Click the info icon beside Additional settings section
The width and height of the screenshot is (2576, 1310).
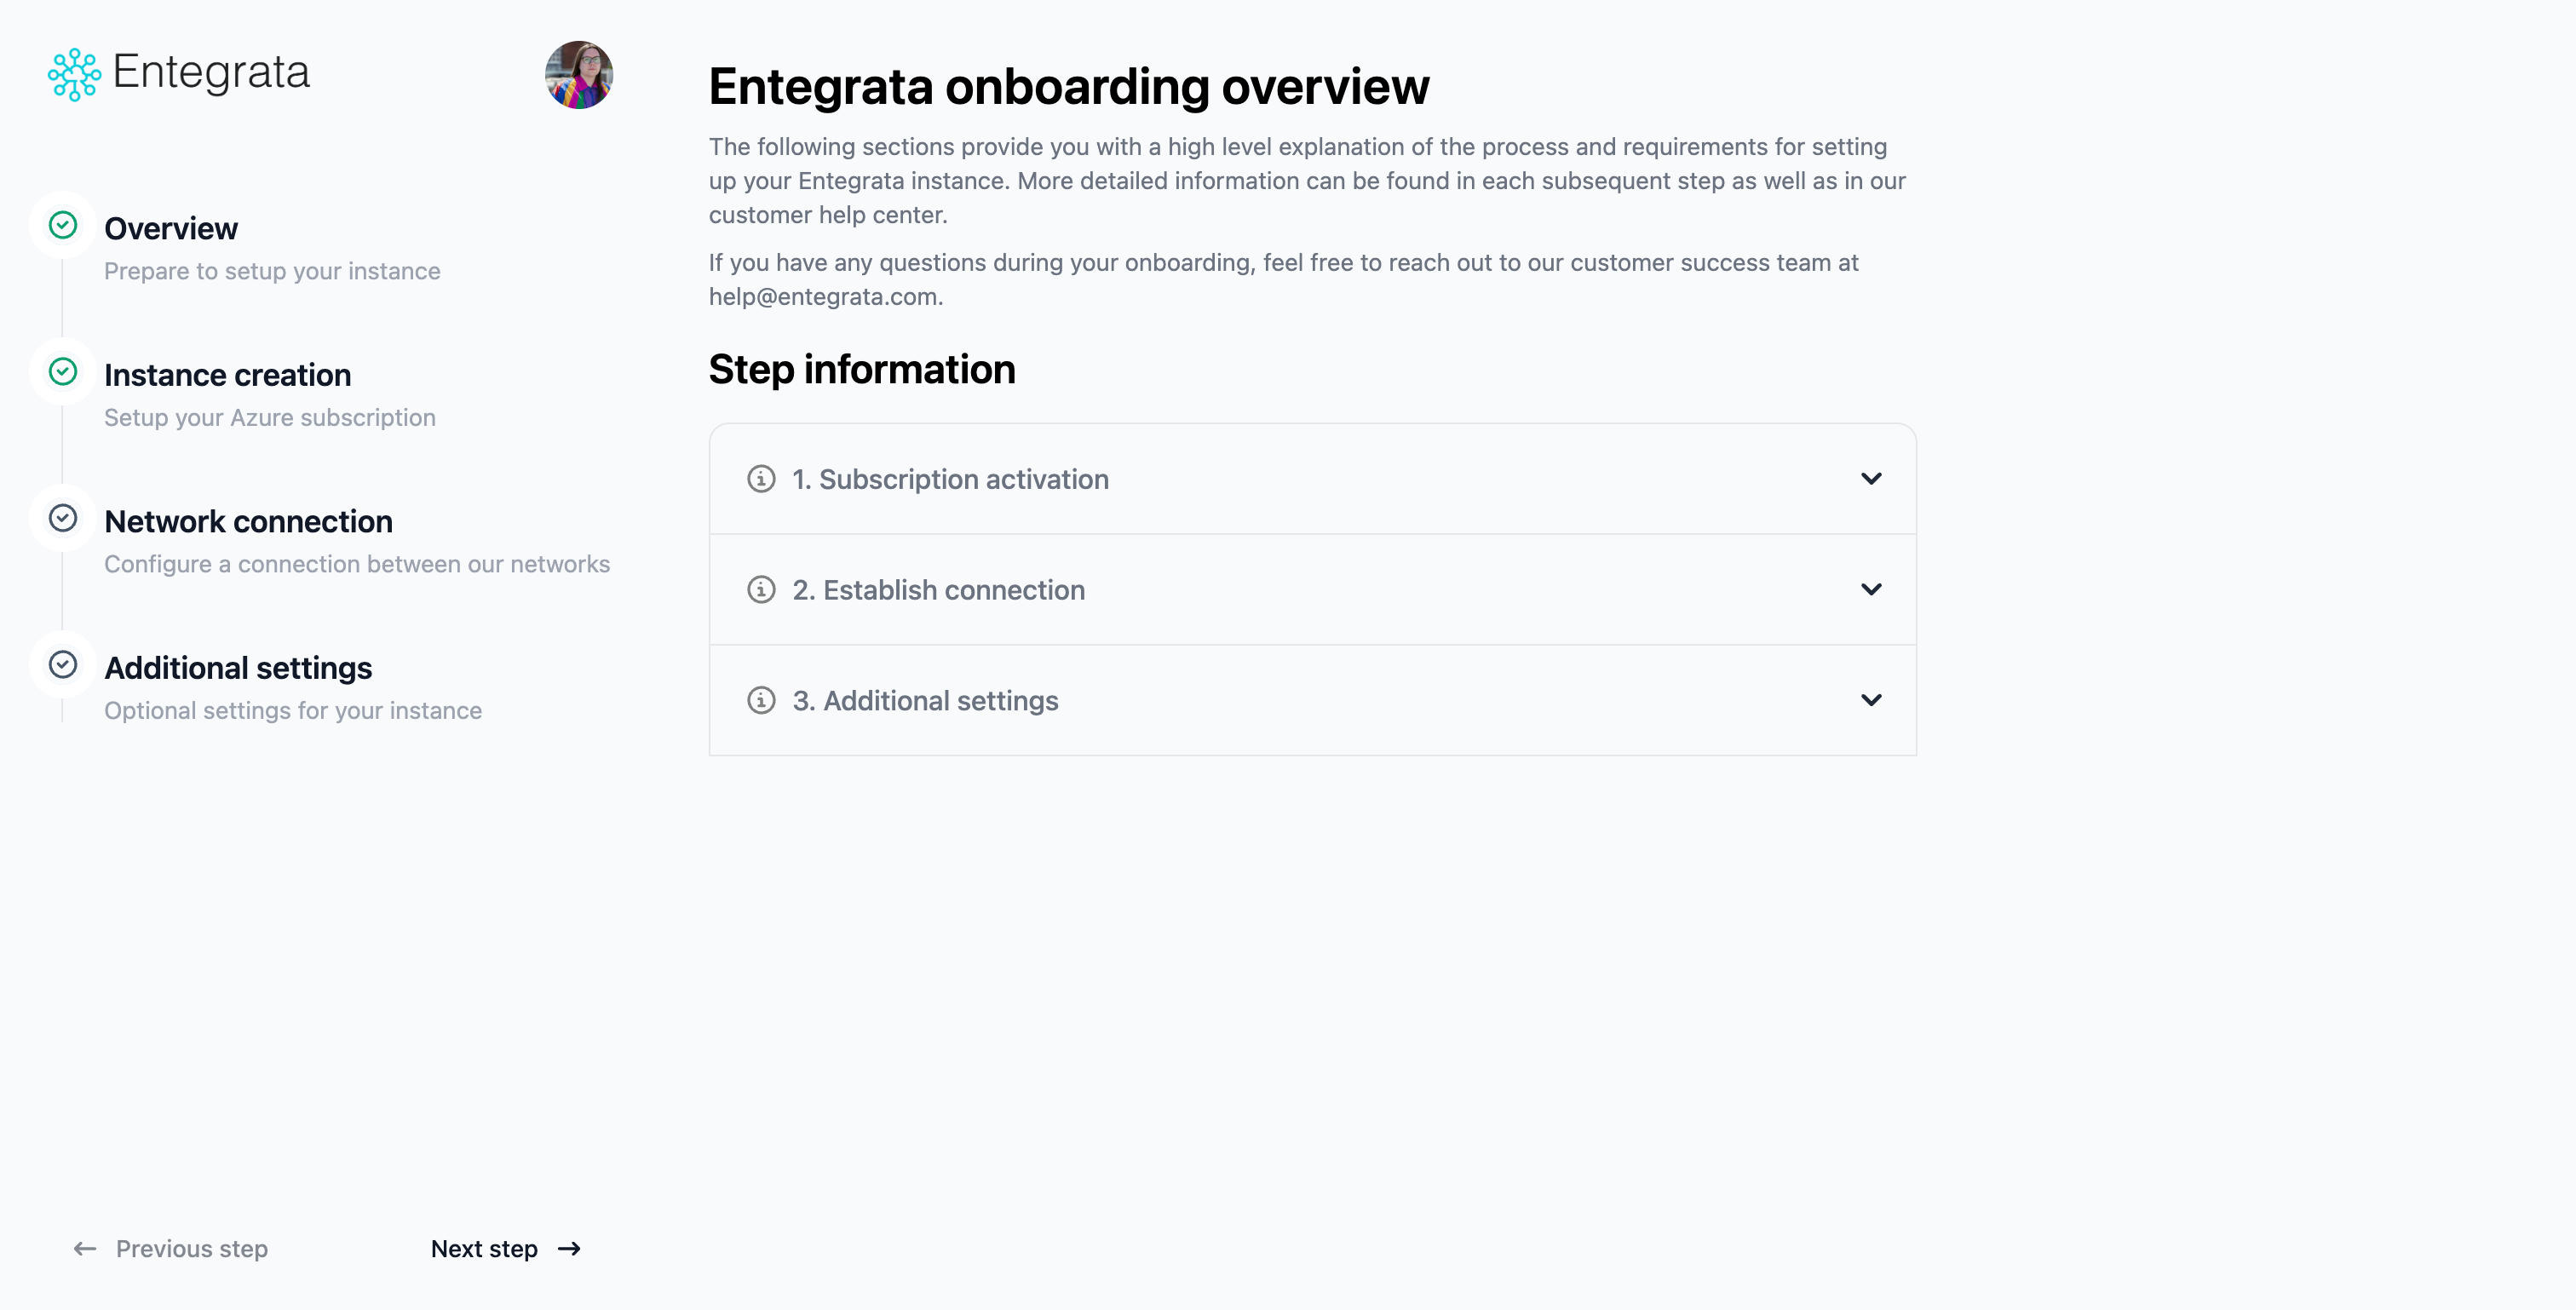click(761, 701)
